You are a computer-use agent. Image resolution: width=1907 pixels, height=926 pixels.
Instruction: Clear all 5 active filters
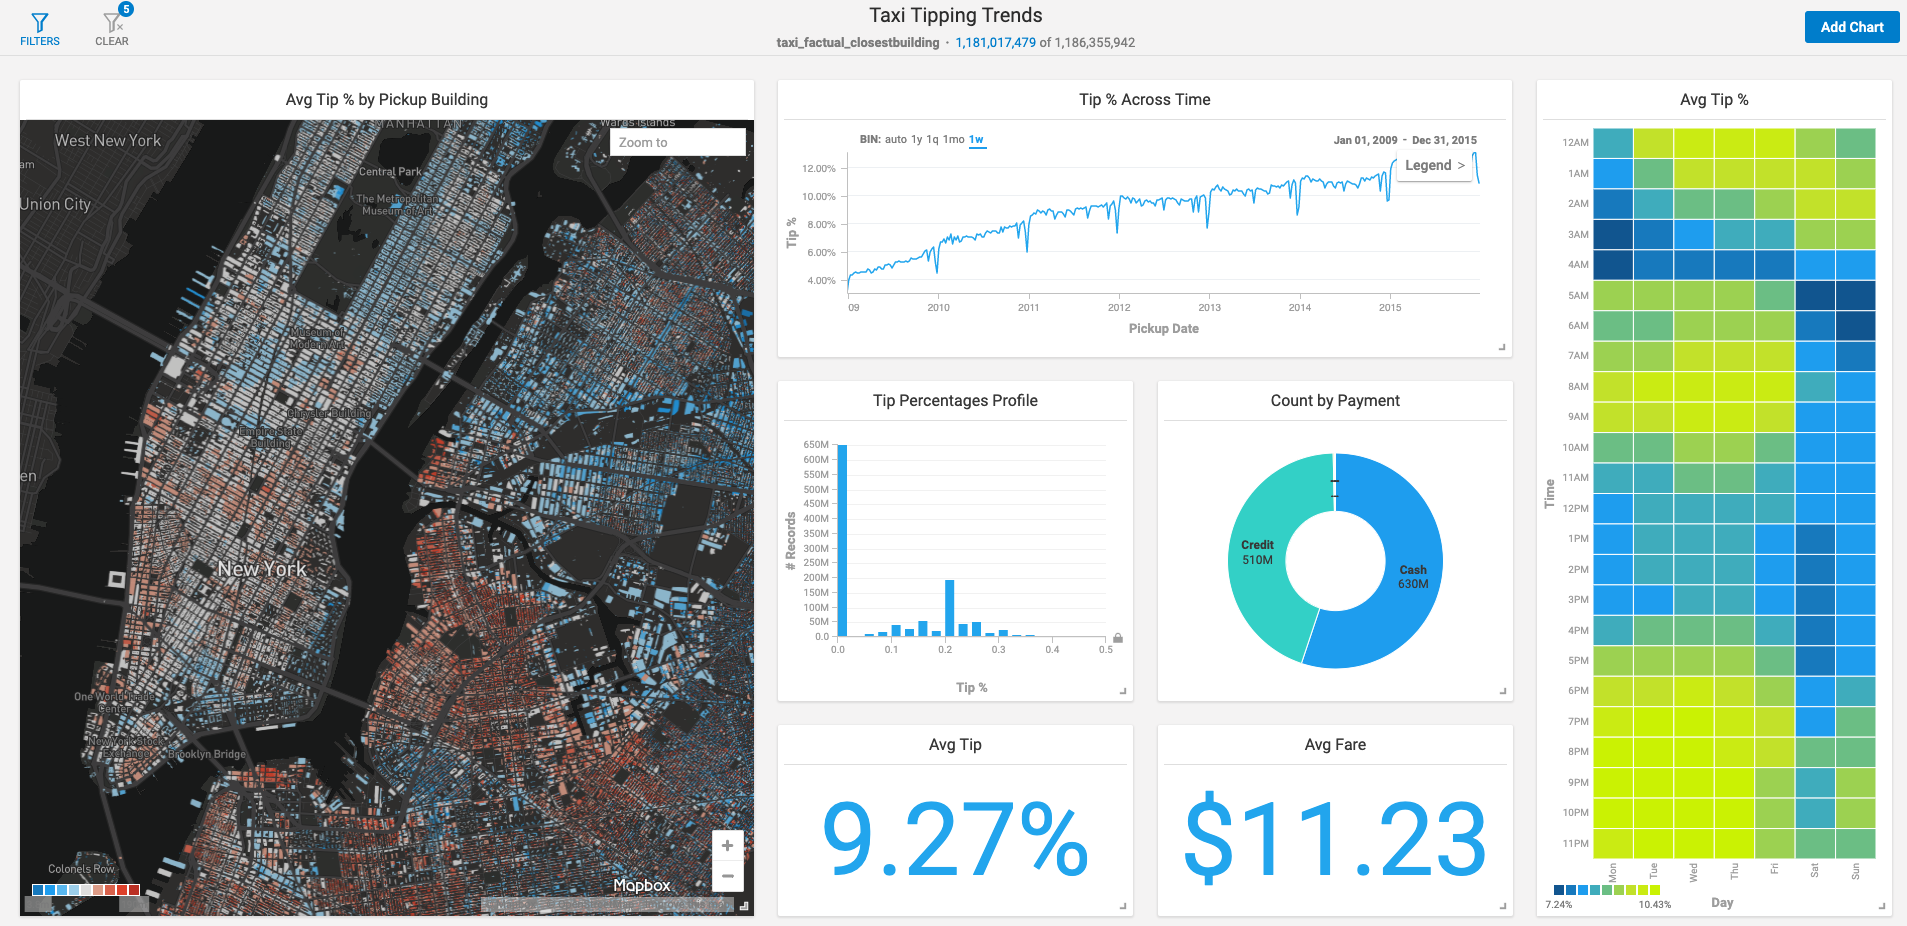point(111,24)
